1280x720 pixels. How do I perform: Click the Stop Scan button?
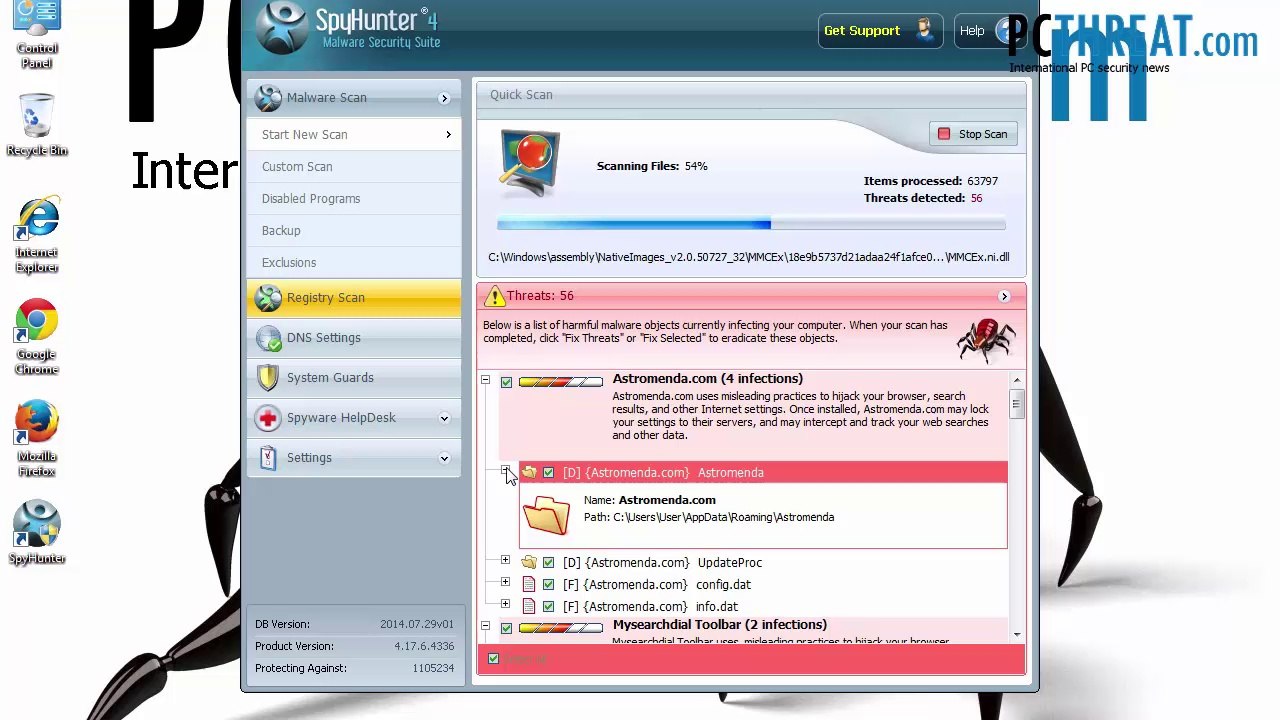973,134
